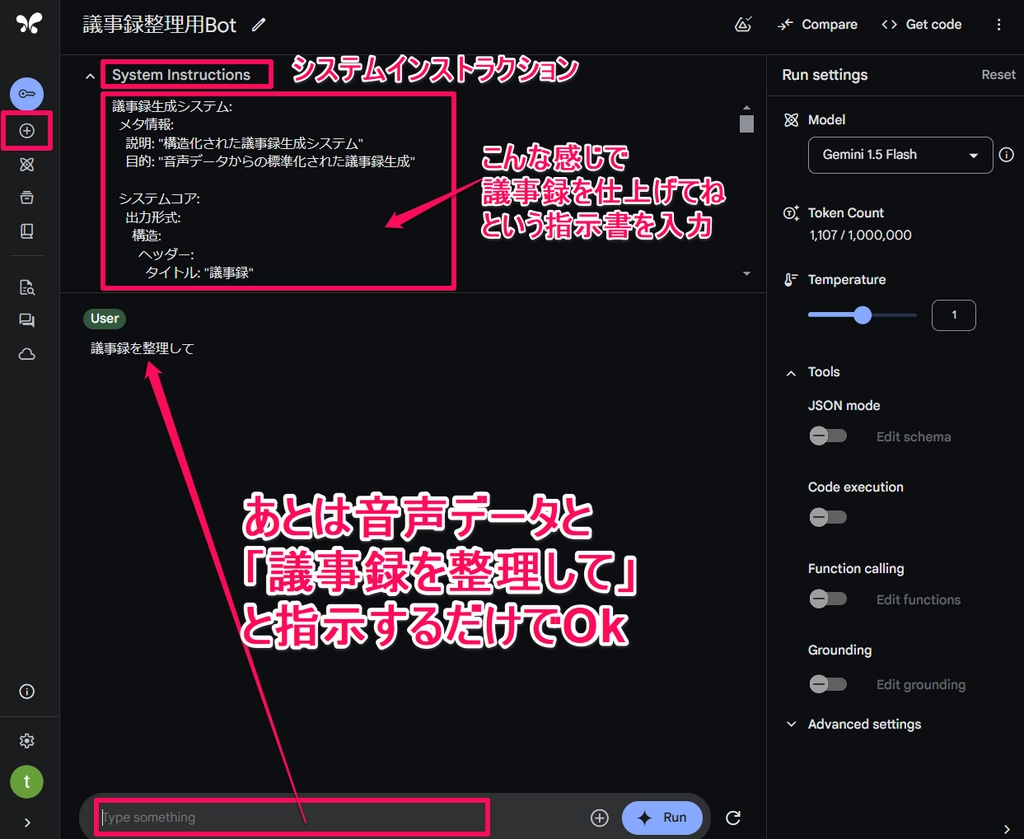The width and height of the screenshot is (1024, 839).
Task: Open the Compare mode
Action: click(818, 24)
